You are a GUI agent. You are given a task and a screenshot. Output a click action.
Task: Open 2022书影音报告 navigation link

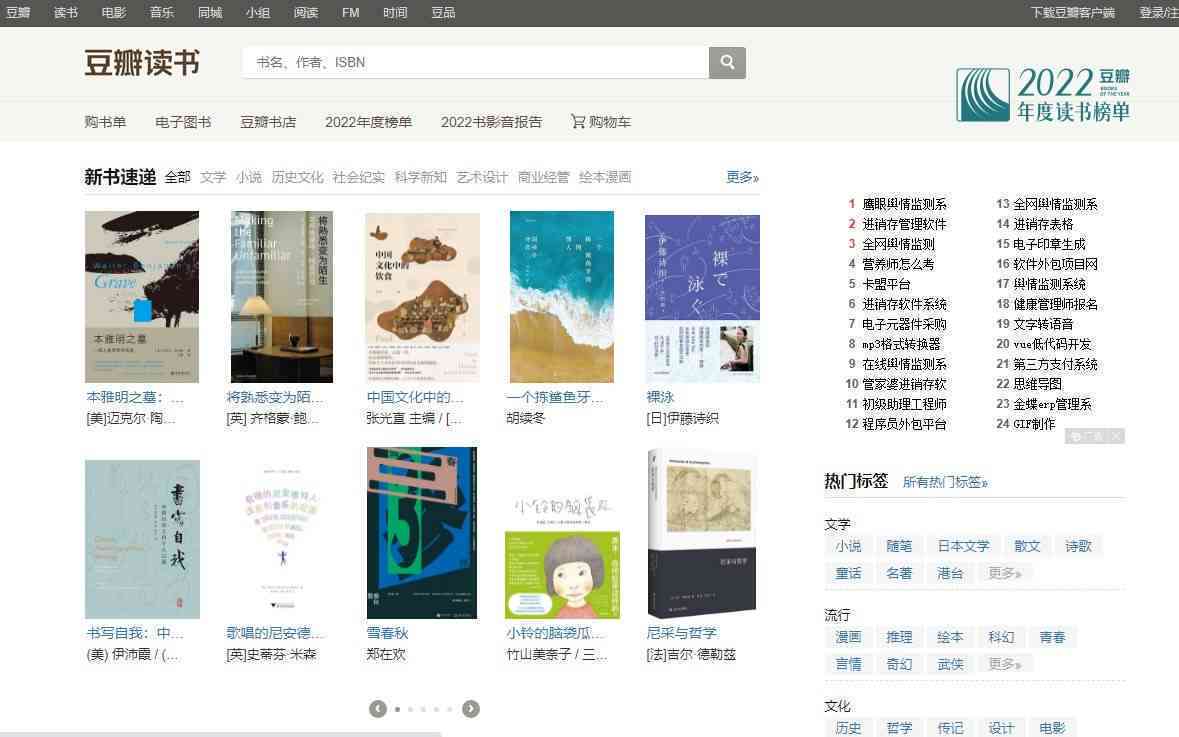click(491, 122)
